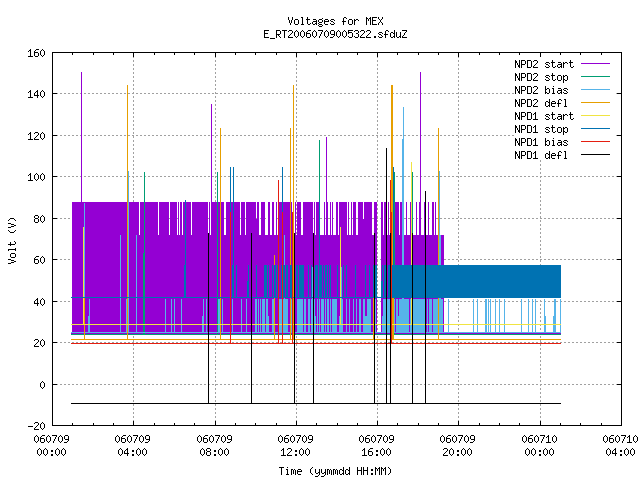
Task: Click the purple NPD2 start legend line
Action: tap(596, 64)
